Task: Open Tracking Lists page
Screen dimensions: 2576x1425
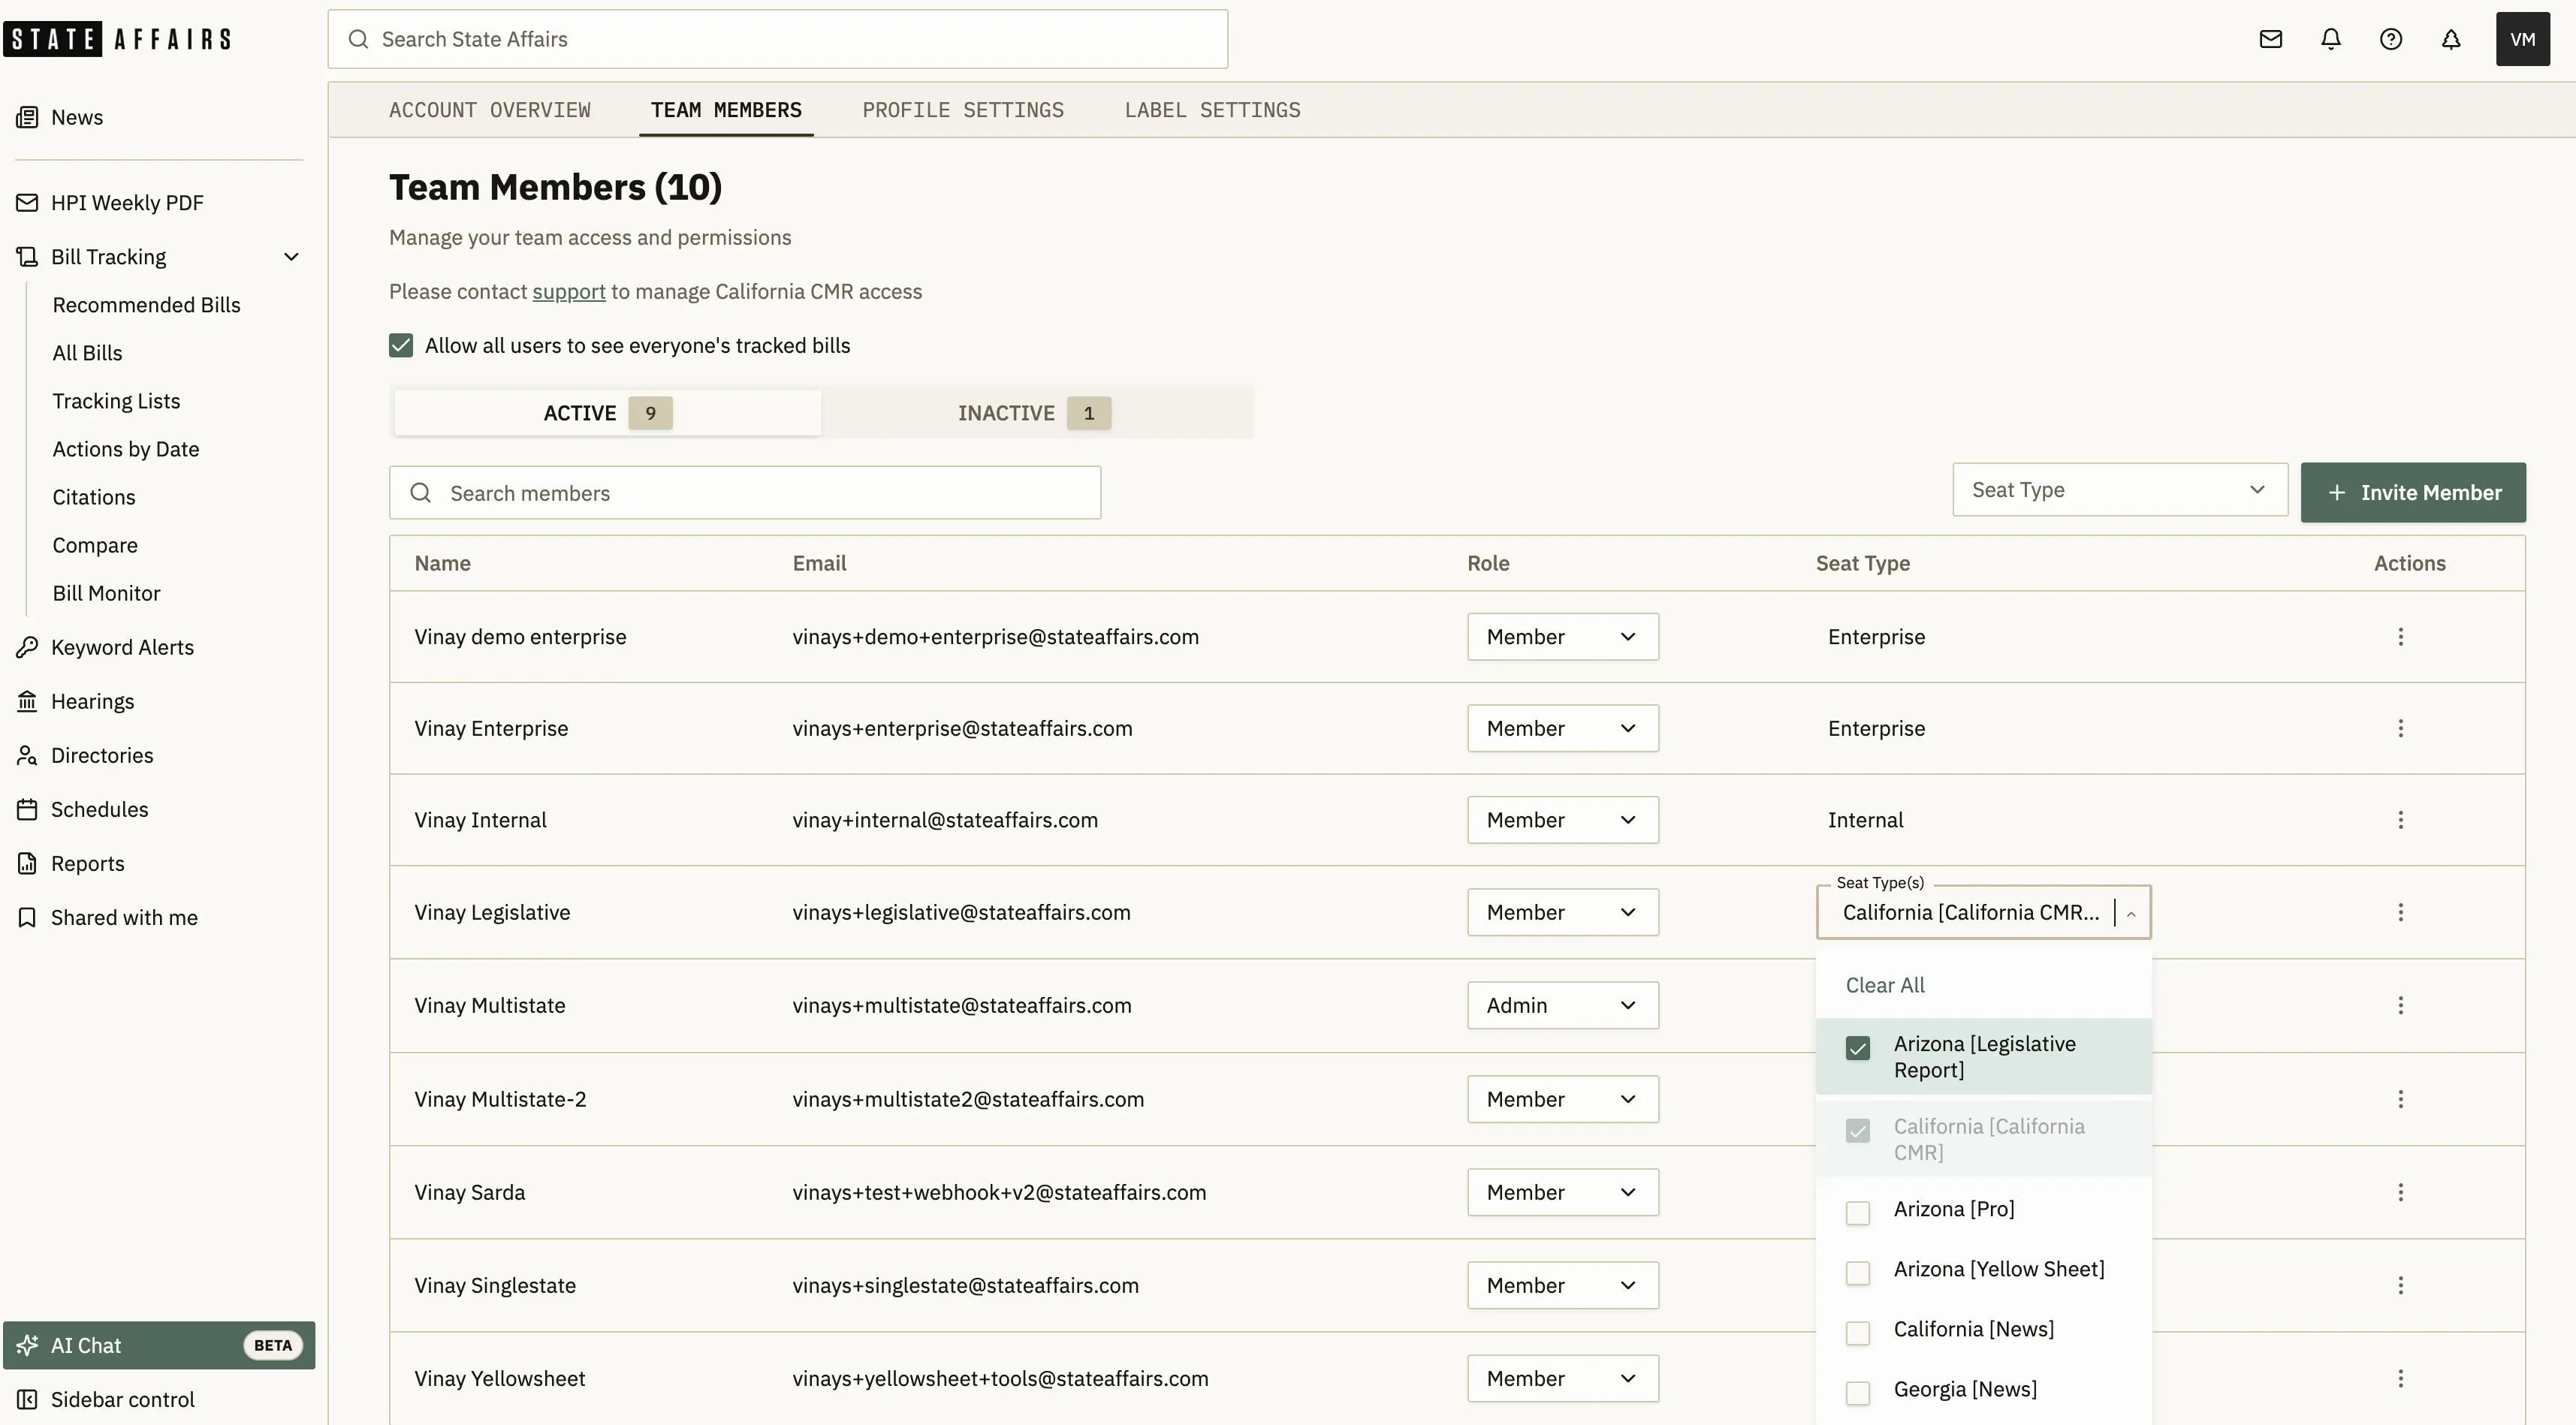Action: [116, 401]
